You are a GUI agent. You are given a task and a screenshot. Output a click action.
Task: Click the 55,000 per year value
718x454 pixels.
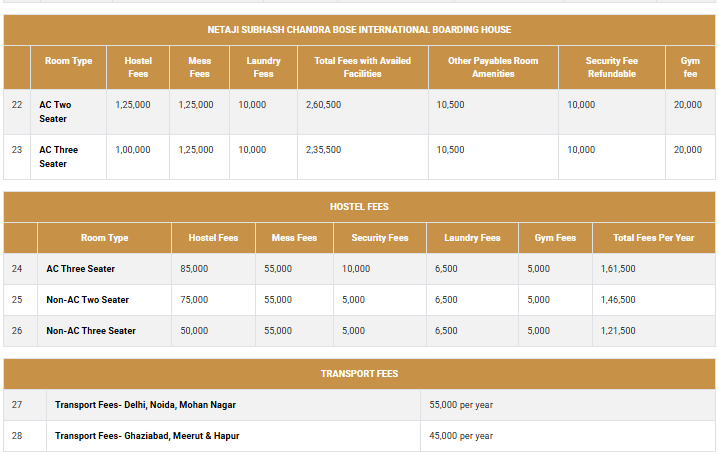tap(461, 405)
